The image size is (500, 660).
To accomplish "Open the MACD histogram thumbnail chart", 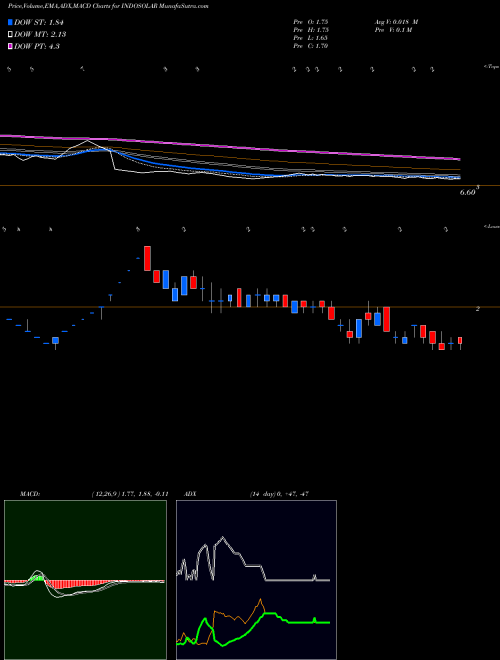I will coord(85,580).
